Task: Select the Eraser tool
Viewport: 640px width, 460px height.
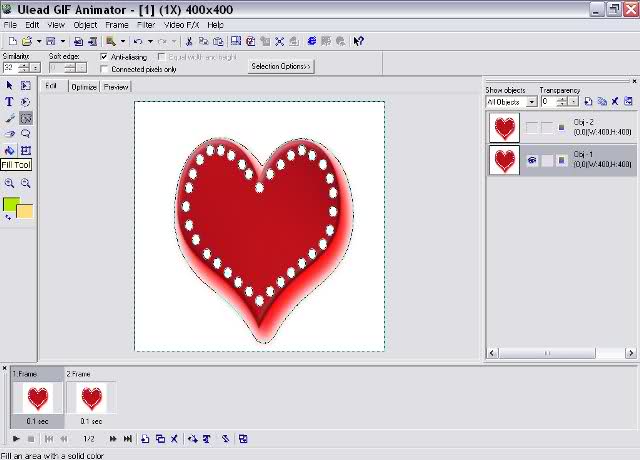Action: [x=9, y=134]
